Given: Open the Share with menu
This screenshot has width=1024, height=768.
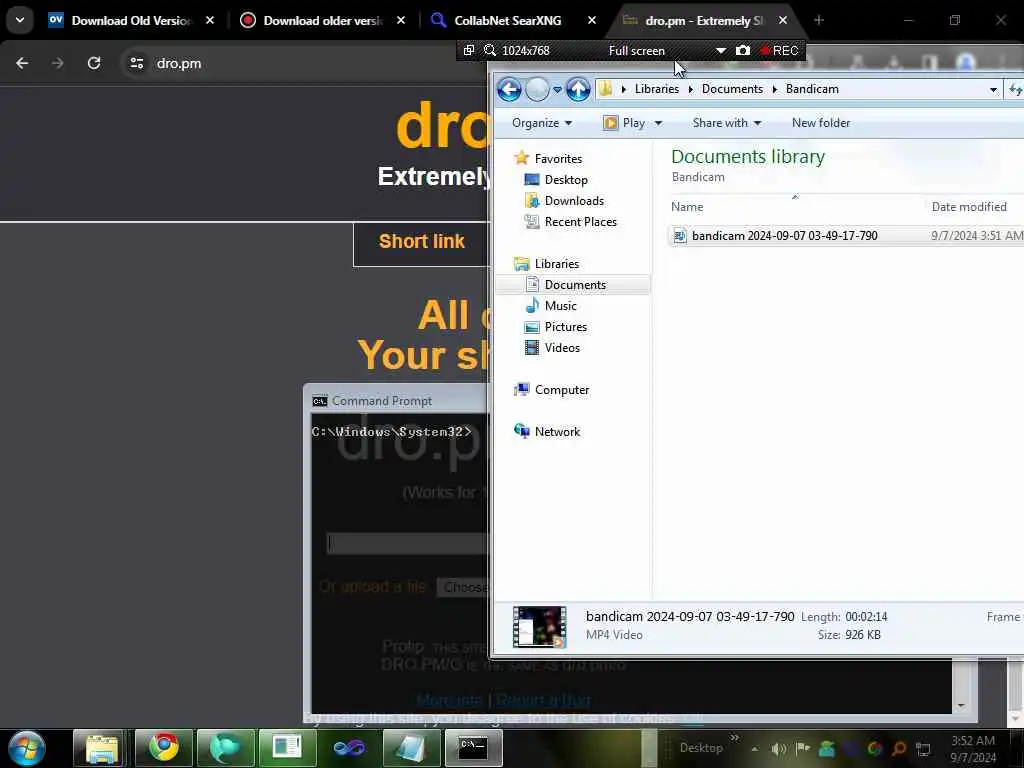Looking at the screenshot, I should pyautogui.click(x=726, y=123).
